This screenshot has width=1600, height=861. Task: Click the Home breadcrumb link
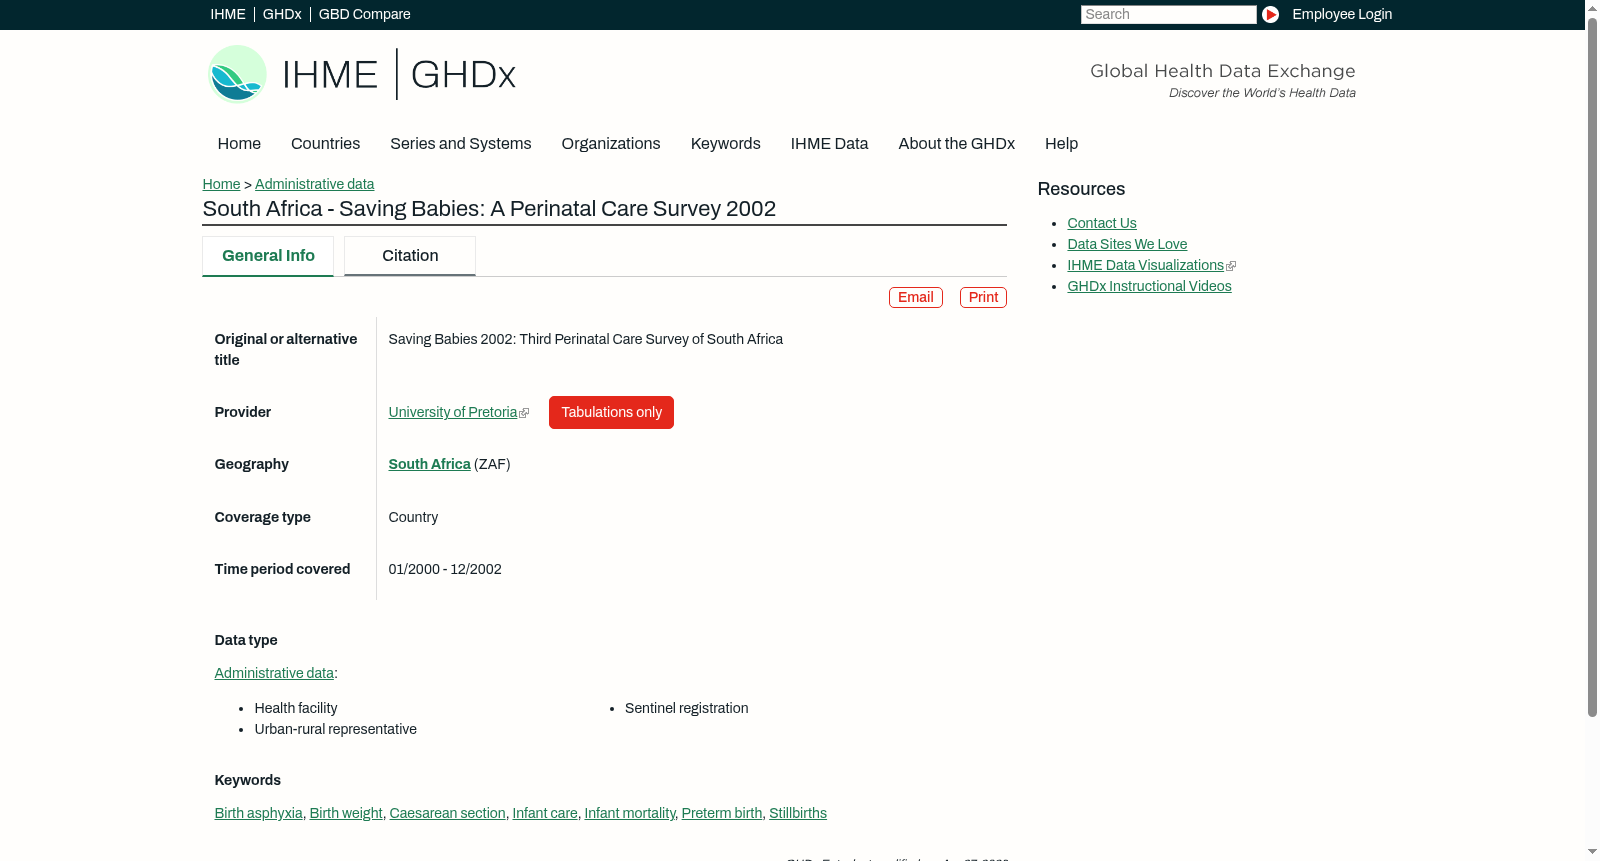click(x=221, y=184)
